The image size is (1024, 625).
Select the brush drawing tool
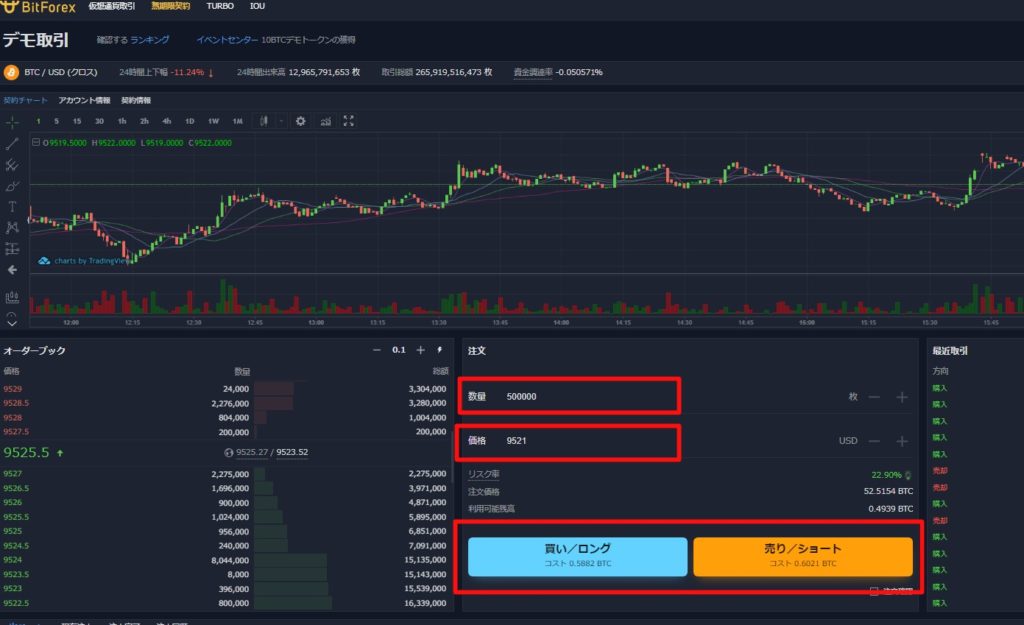coord(12,186)
